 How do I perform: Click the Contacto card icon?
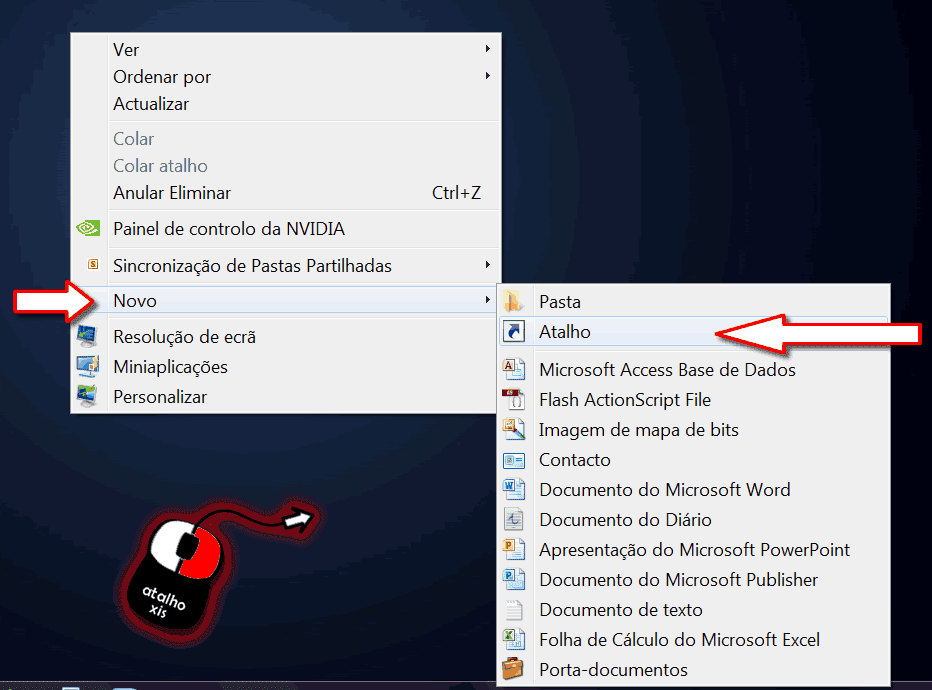click(x=514, y=459)
